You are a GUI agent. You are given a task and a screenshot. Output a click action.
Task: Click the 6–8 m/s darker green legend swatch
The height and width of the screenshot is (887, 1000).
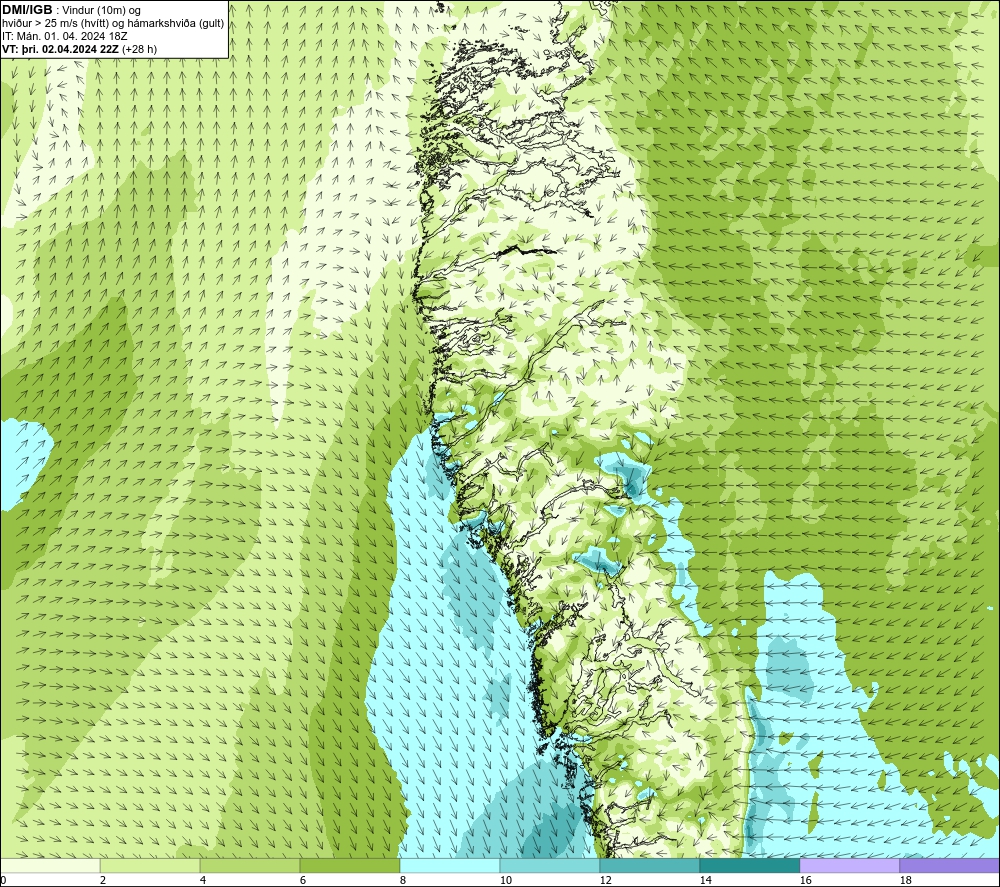350,866
